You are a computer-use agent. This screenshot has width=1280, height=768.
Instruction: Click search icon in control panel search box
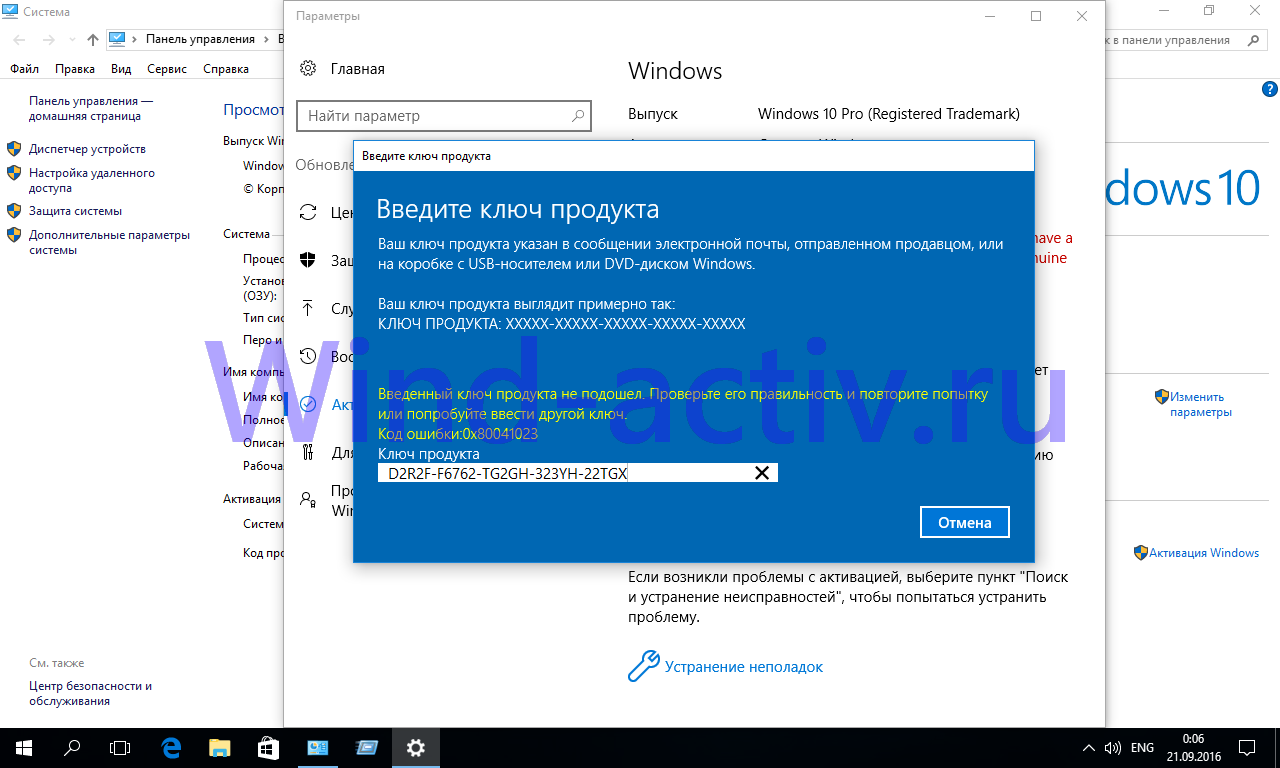point(1253,40)
